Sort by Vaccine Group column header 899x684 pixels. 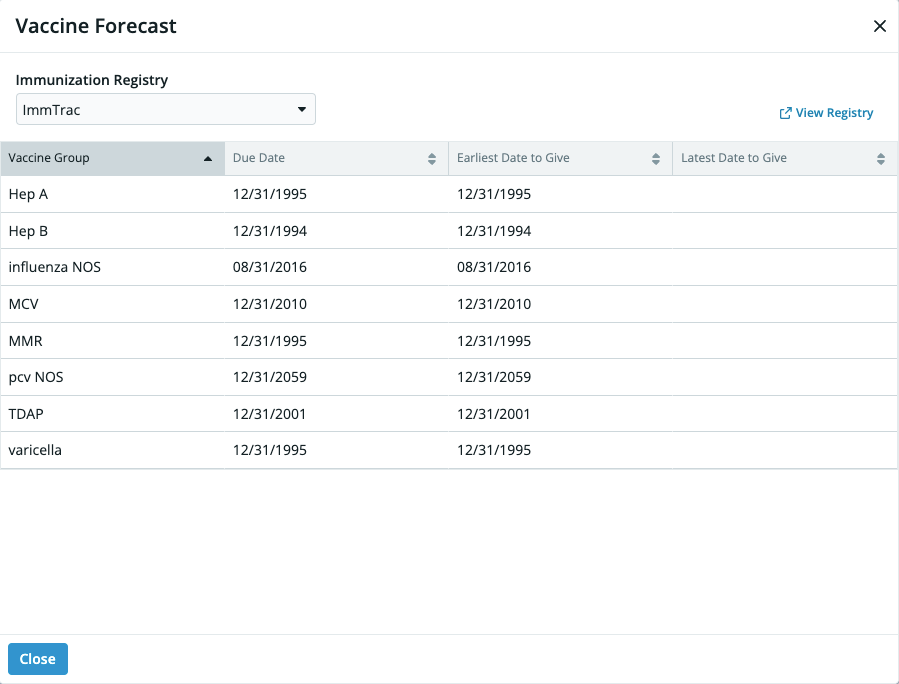pos(50,158)
